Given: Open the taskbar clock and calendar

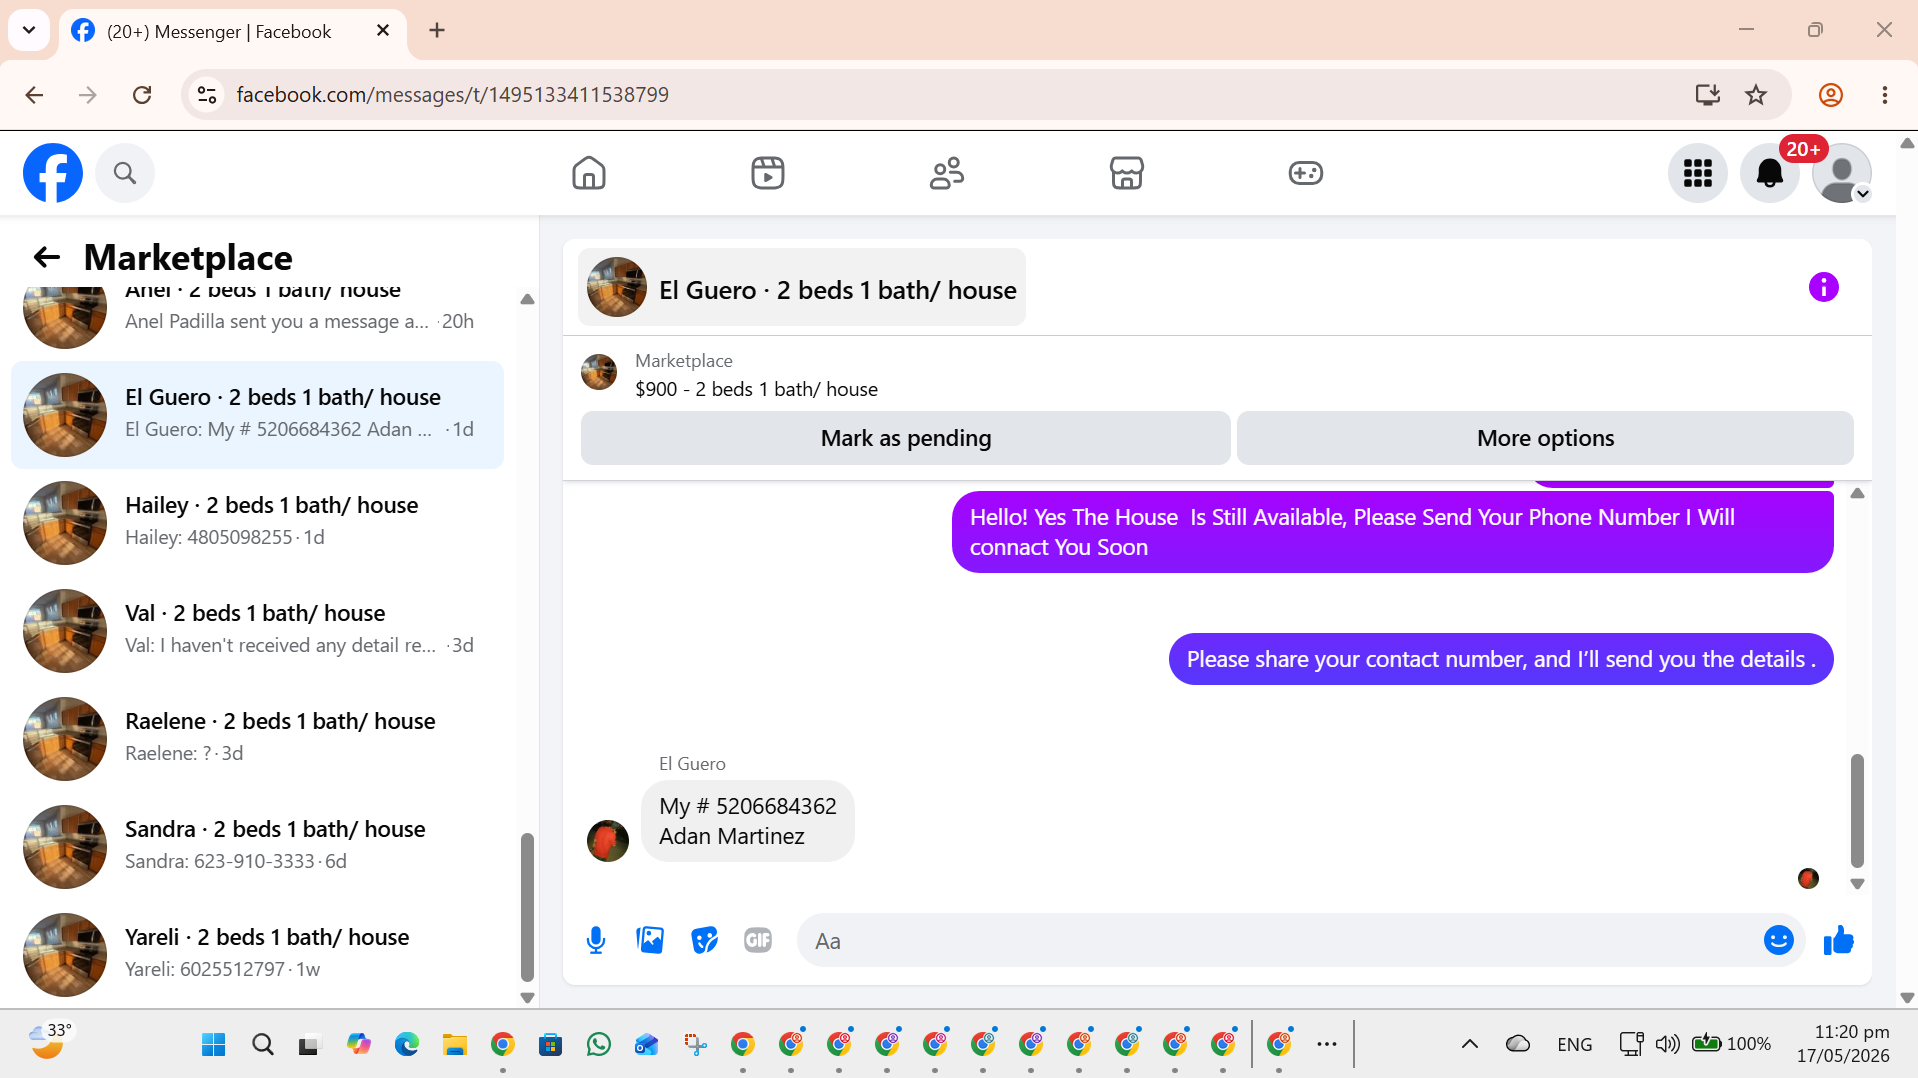Looking at the screenshot, I should (1842, 1044).
